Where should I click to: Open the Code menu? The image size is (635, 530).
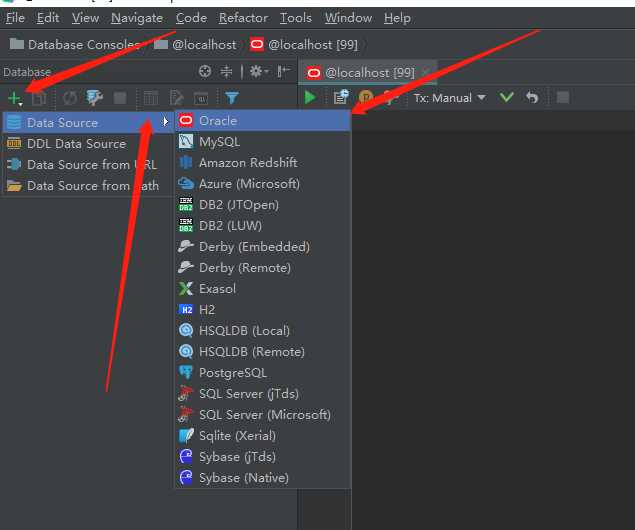191,18
